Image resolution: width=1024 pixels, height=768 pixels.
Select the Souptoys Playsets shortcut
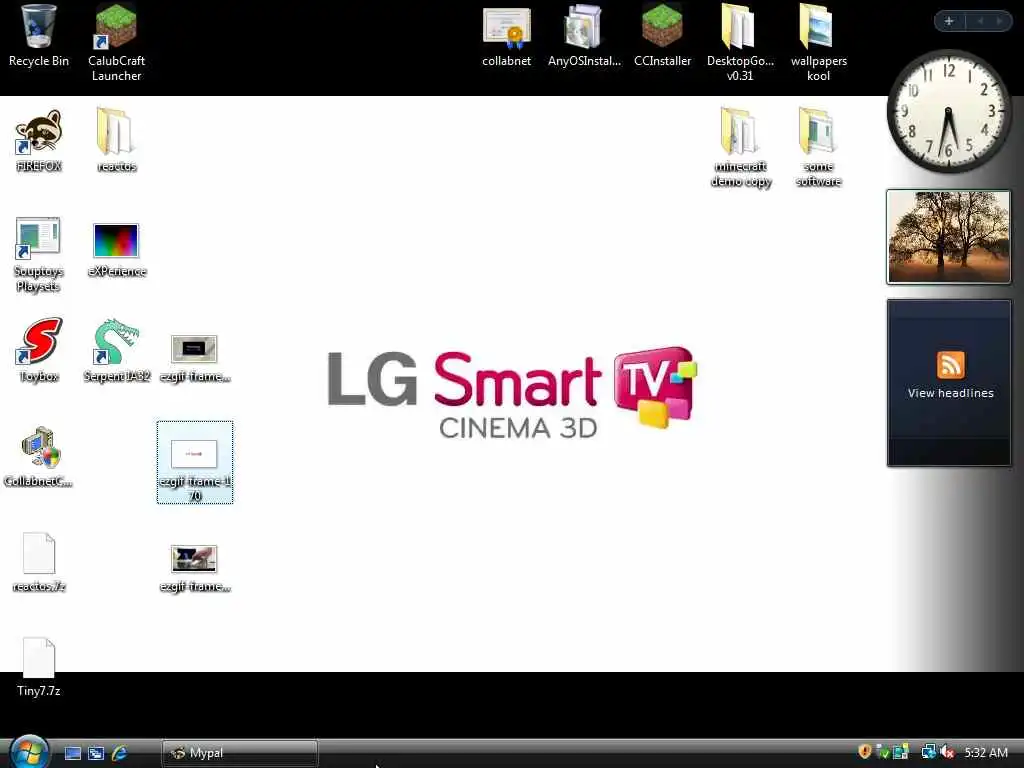pos(39,254)
